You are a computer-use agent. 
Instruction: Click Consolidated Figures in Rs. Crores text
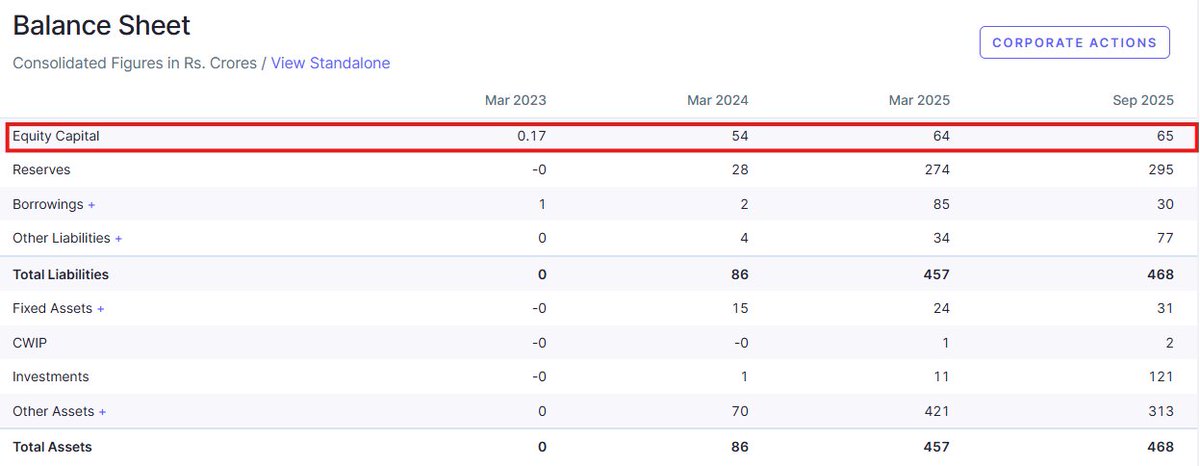pos(135,63)
